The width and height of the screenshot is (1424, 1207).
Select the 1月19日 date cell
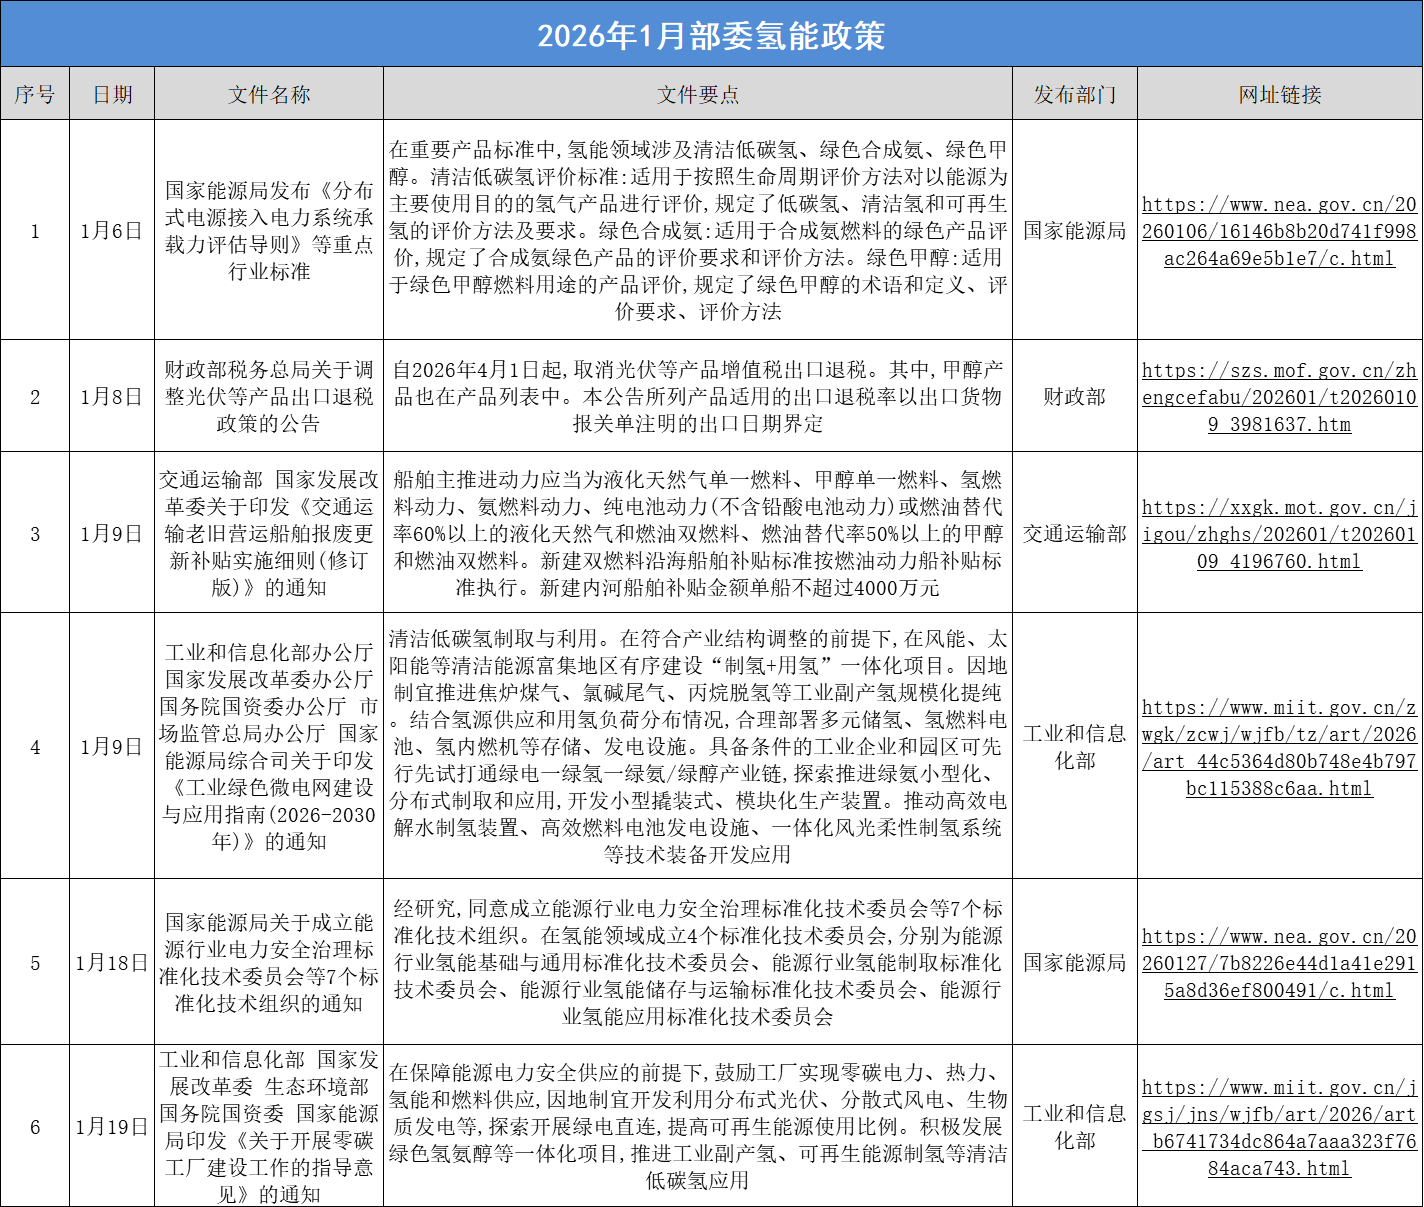[112, 1127]
